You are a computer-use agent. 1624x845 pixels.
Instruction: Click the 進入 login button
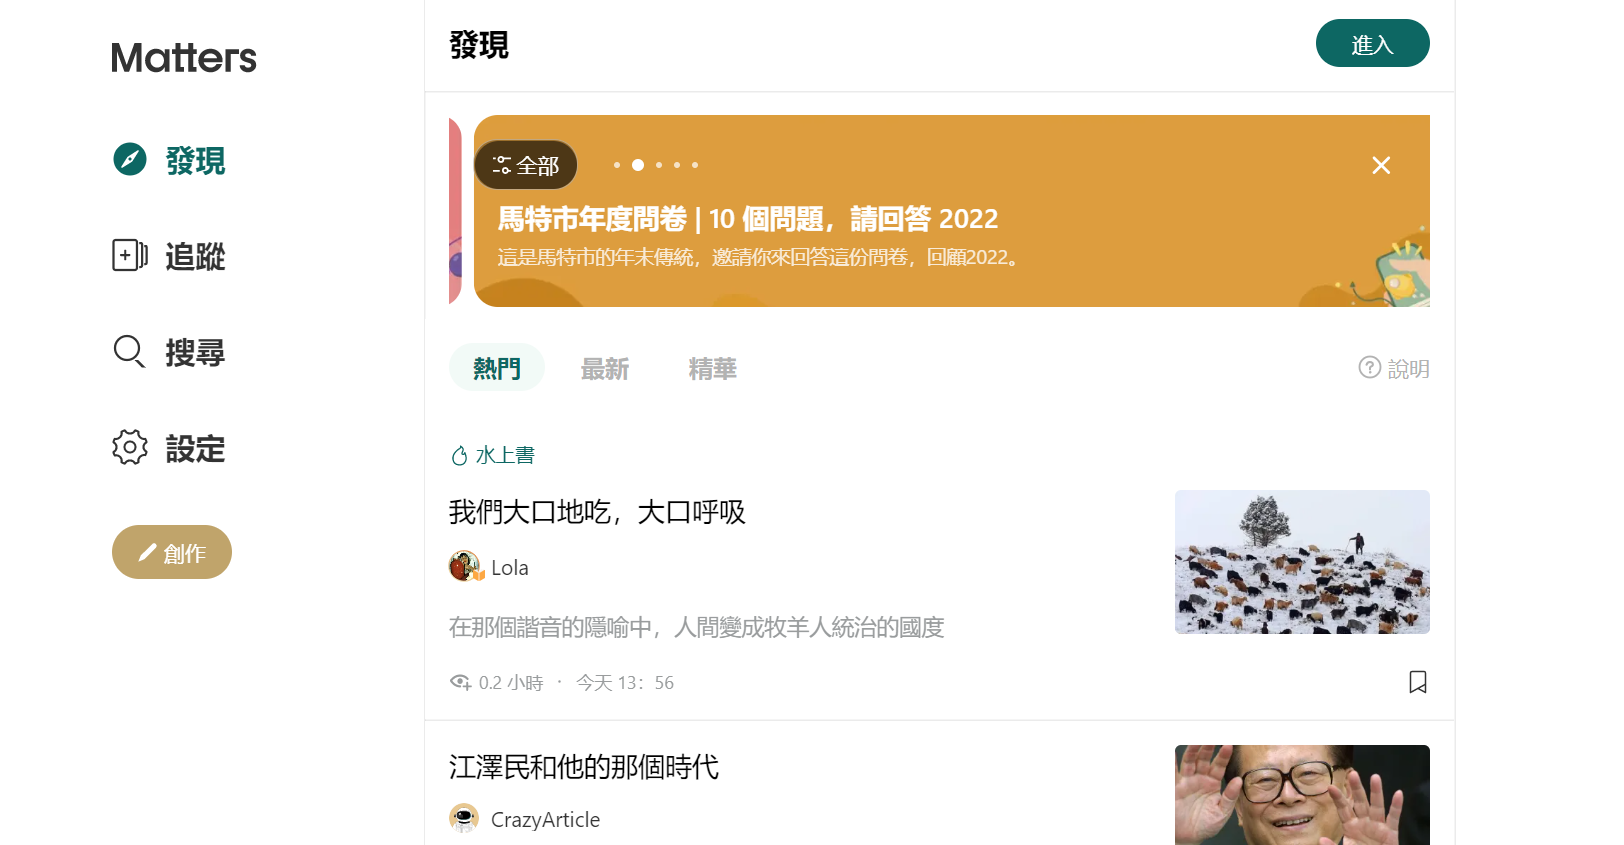(x=1372, y=43)
